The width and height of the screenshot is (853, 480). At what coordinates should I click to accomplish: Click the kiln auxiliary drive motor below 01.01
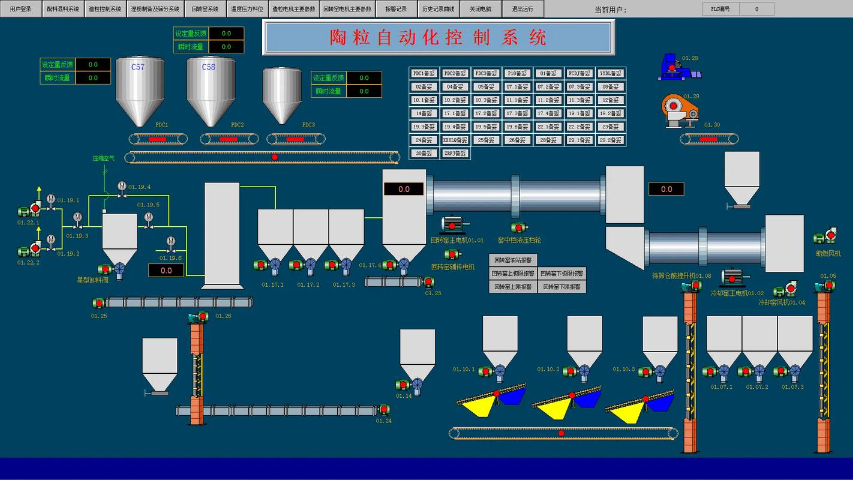[453, 254]
